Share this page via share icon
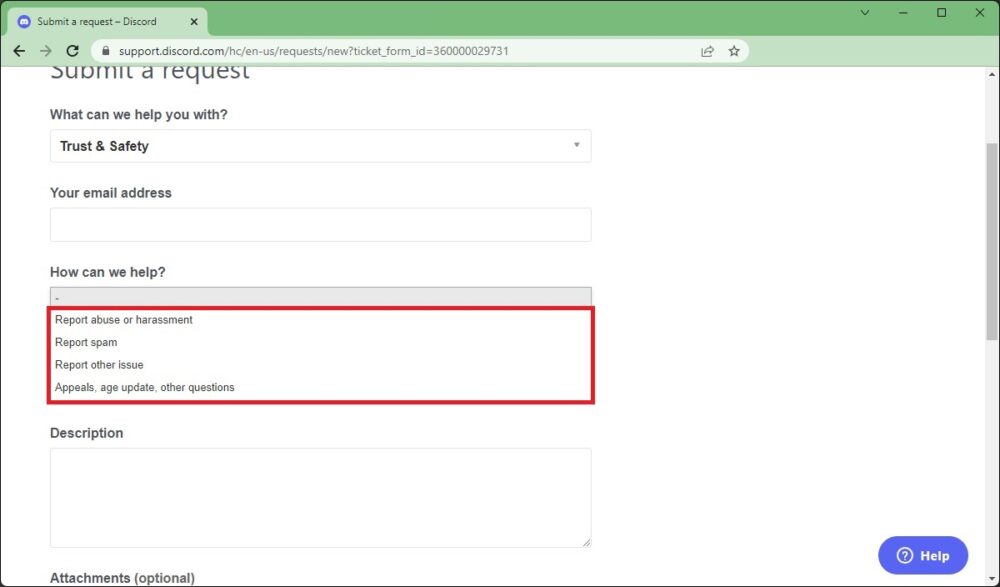This screenshot has width=1000, height=587. (x=707, y=51)
